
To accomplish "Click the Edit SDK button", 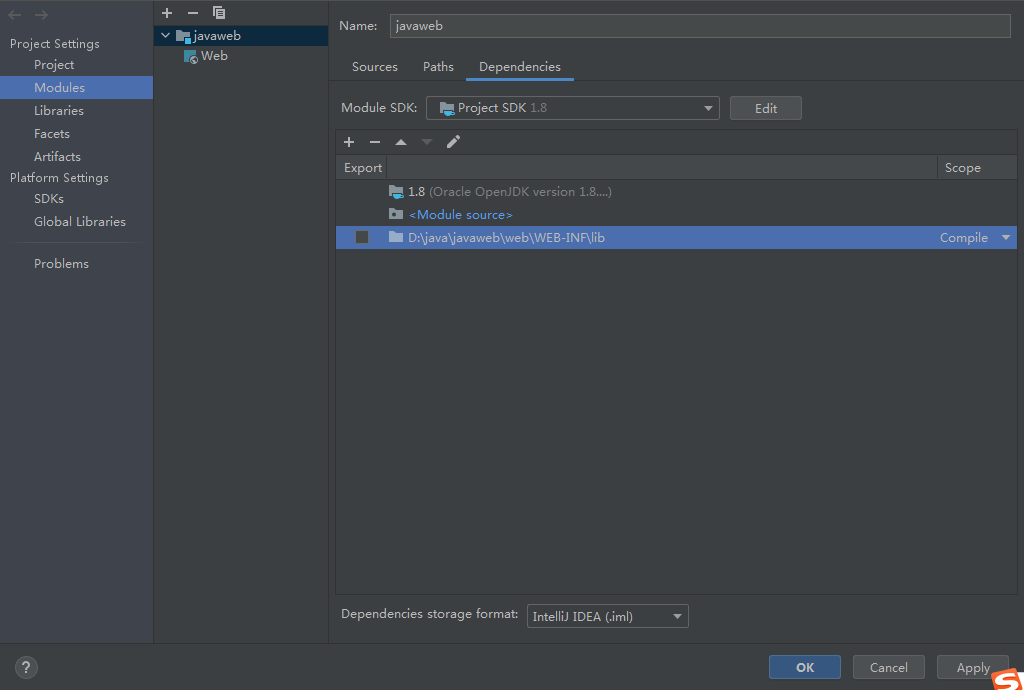I will (765, 108).
